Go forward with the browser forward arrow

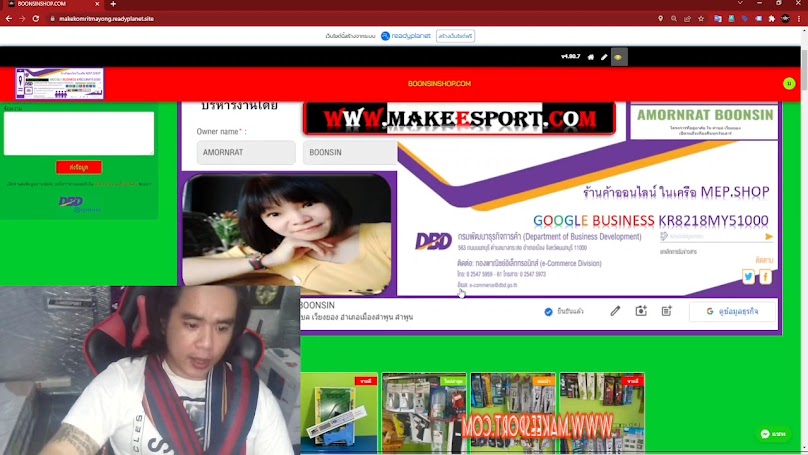coord(22,19)
